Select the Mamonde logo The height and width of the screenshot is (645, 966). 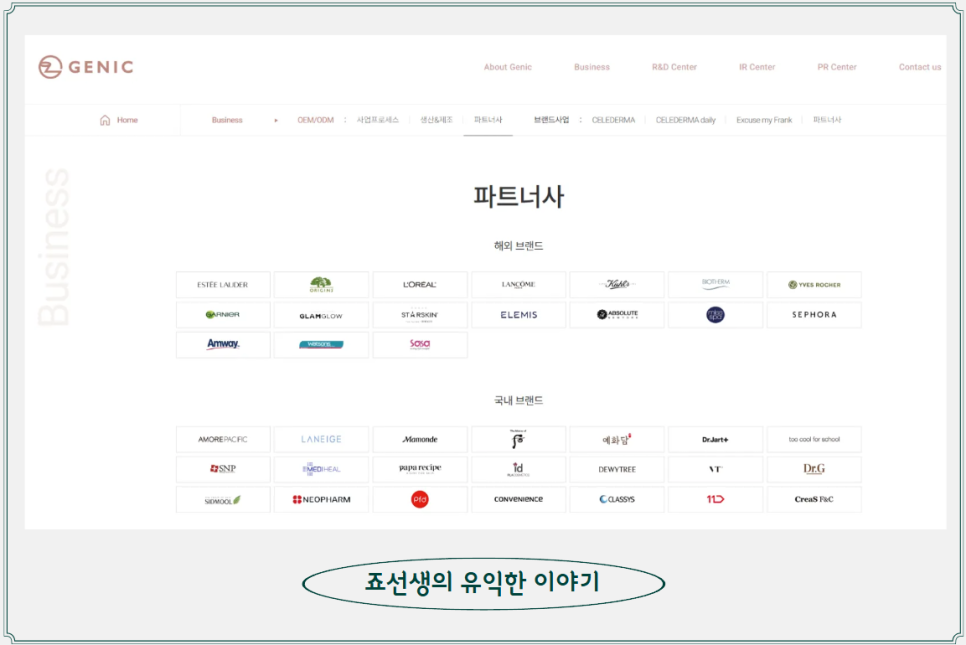pos(420,439)
